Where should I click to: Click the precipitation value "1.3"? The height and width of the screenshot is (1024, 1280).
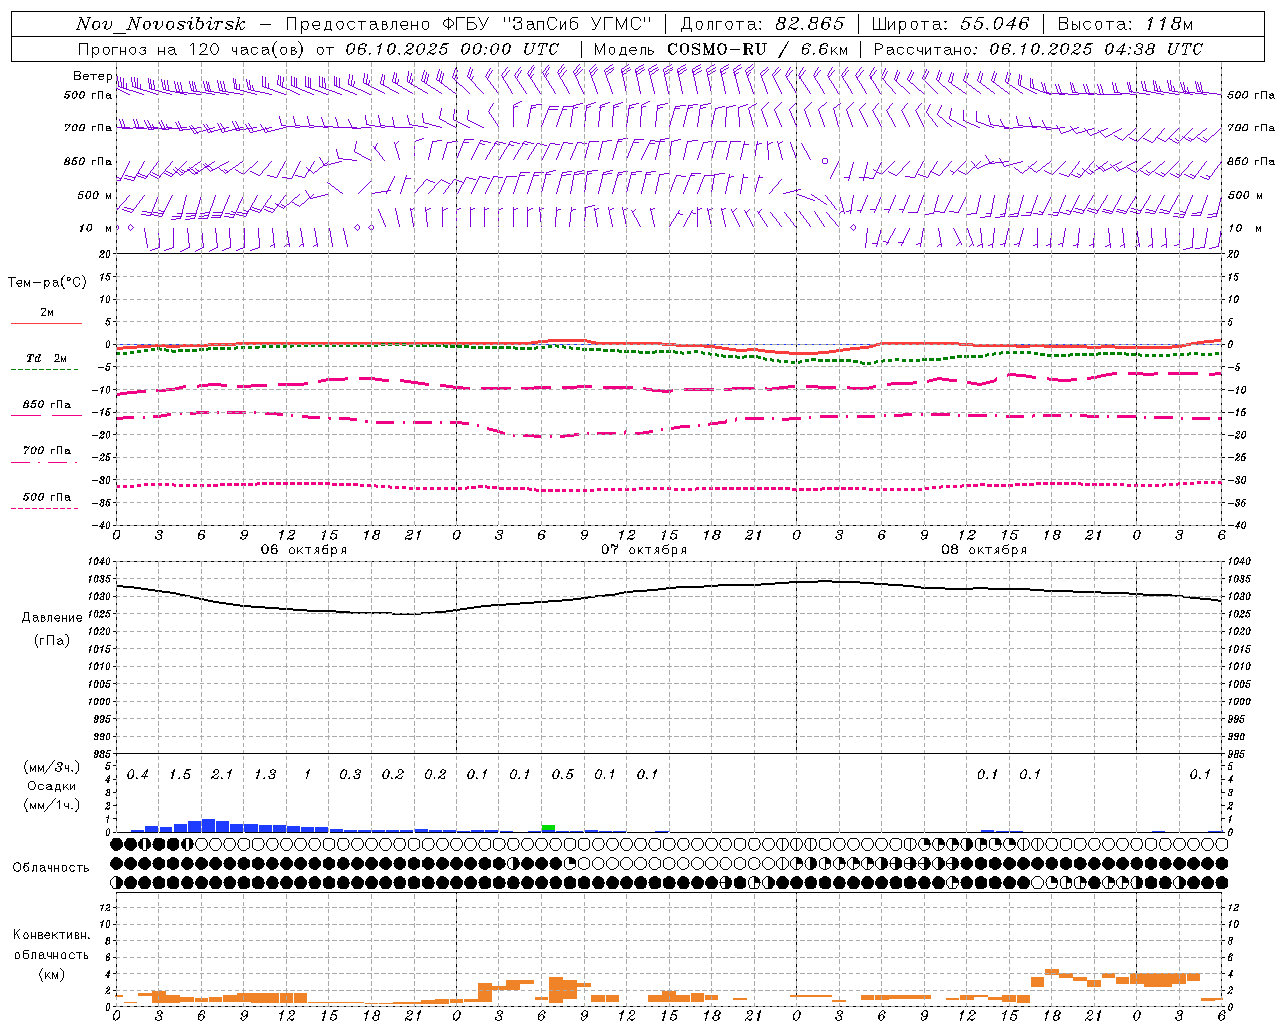(265, 774)
